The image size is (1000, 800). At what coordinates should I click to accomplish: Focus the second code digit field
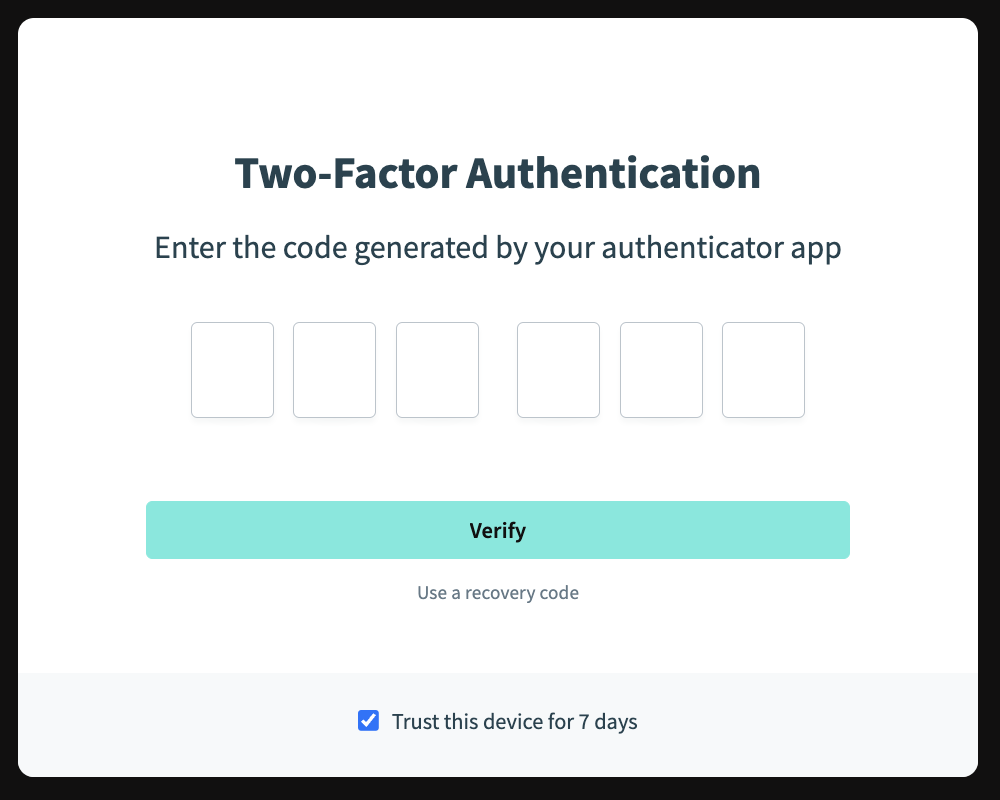(334, 370)
